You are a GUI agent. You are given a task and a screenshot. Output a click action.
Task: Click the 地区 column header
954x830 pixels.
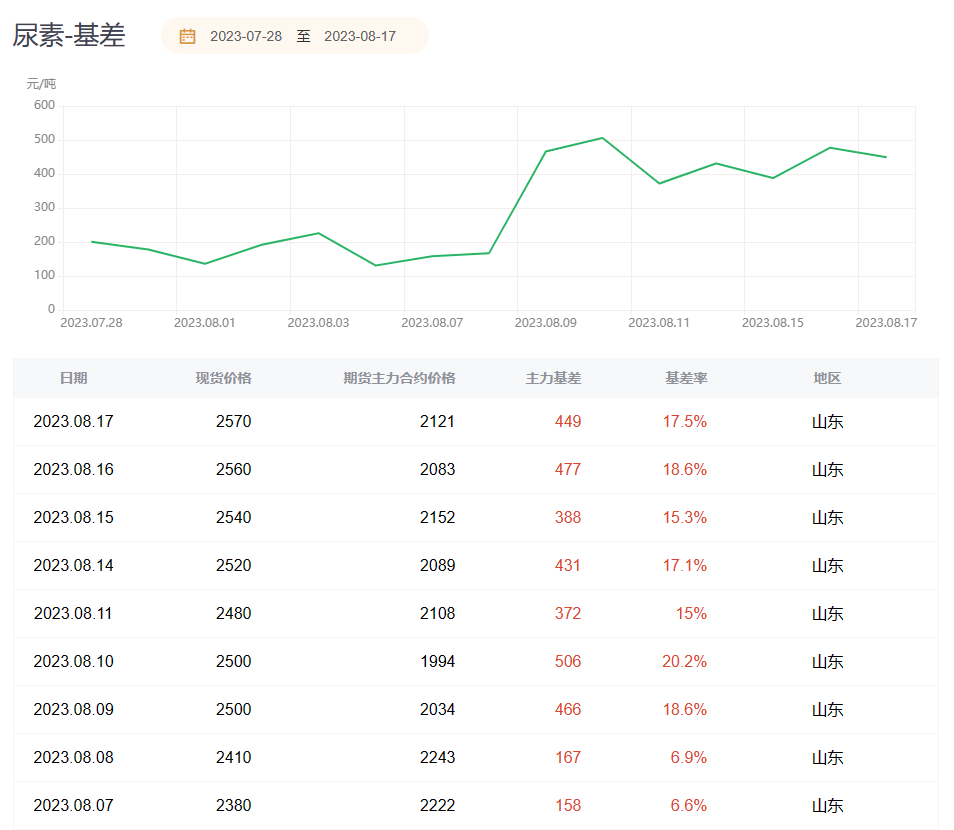(827, 378)
